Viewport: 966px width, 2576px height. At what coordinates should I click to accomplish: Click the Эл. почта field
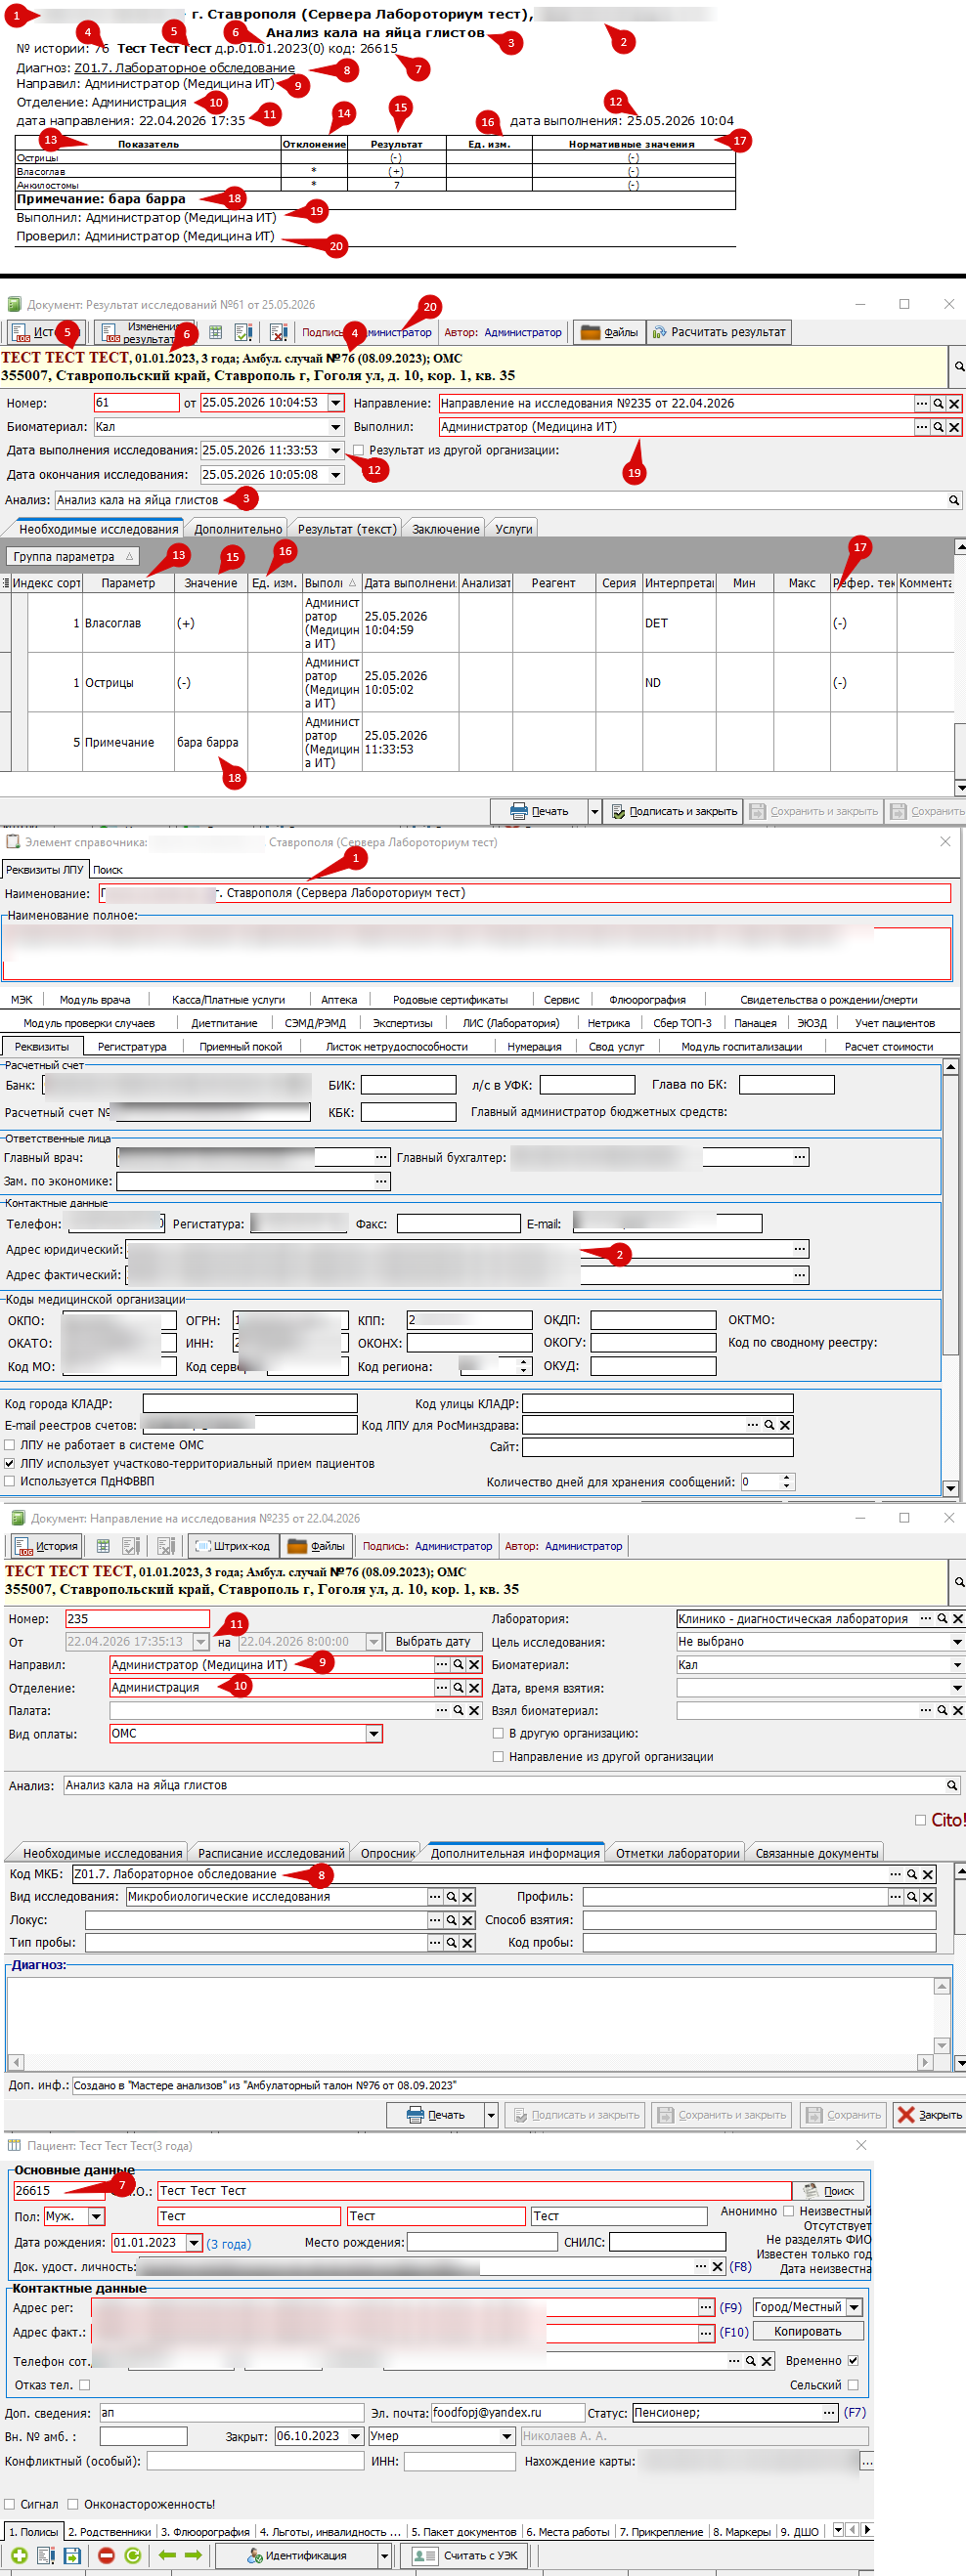pyautogui.click(x=507, y=2412)
